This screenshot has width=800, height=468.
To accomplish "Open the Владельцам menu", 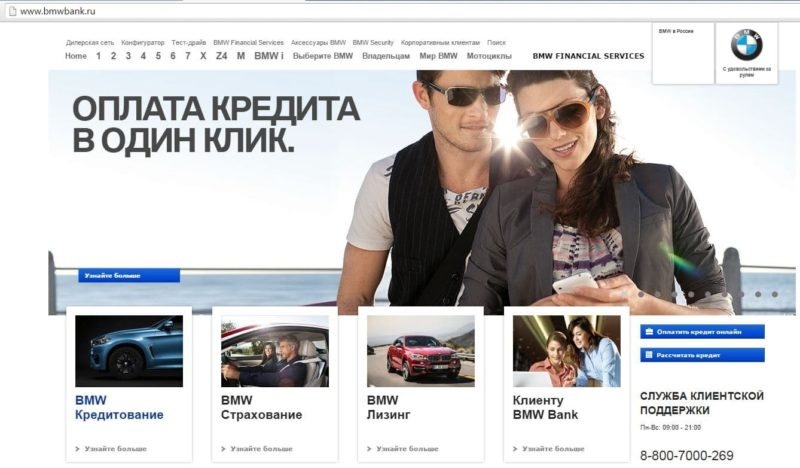I will 386,56.
